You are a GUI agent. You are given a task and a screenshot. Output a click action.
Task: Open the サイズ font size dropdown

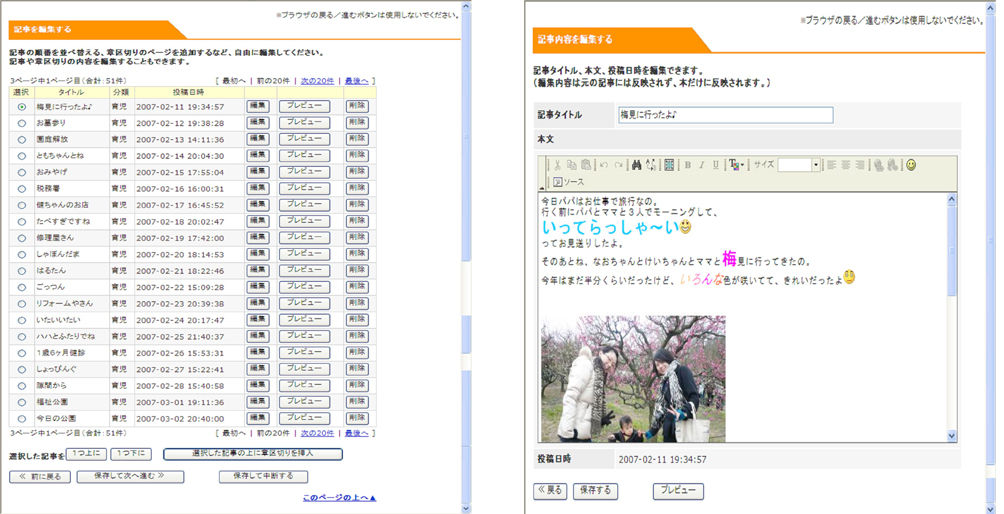[815, 165]
